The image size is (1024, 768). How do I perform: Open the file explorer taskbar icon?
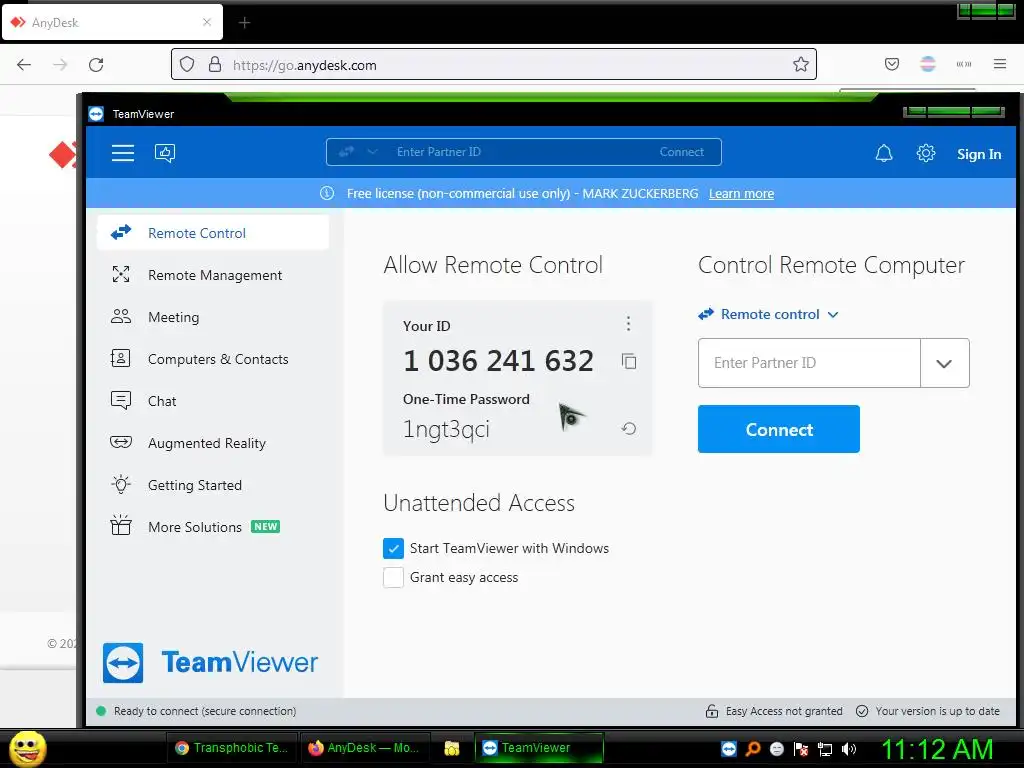(x=451, y=748)
